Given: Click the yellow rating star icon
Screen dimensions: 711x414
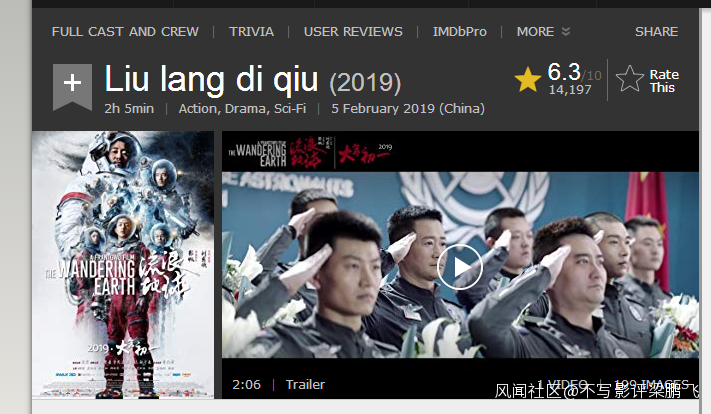Looking at the screenshot, I should [528, 80].
